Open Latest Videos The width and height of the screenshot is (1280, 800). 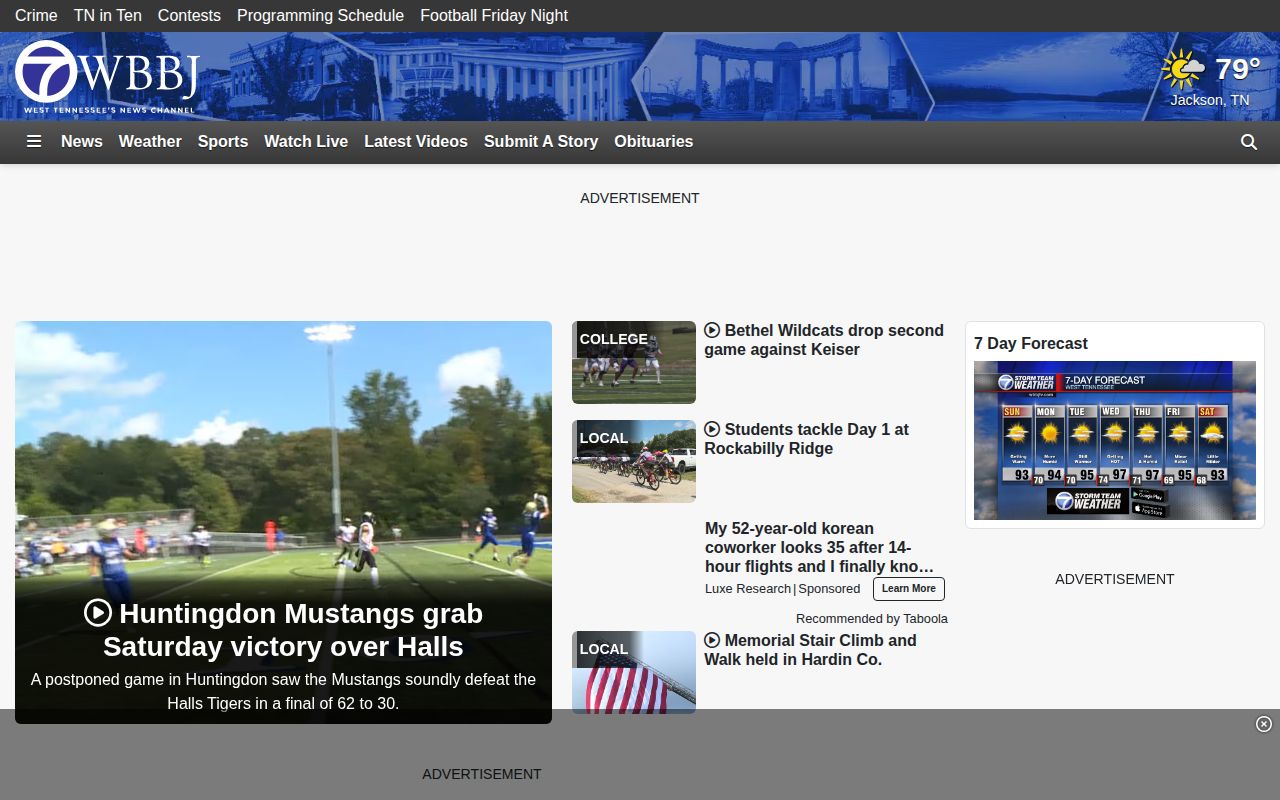(x=416, y=142)
